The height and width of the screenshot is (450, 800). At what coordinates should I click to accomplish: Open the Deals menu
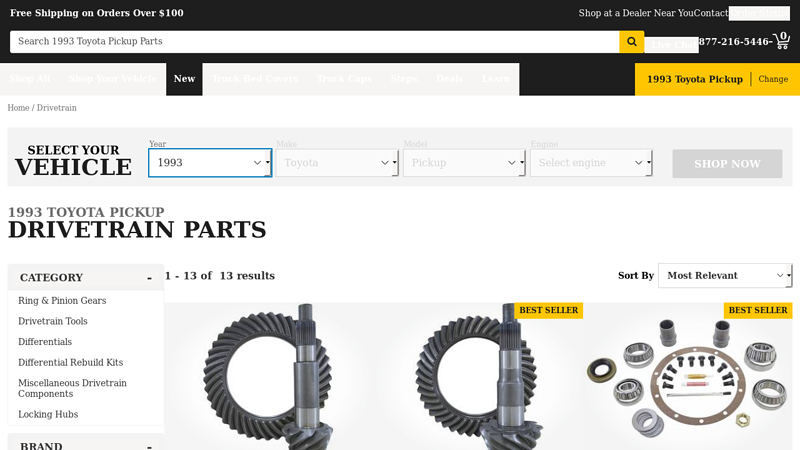coord(449,79)
